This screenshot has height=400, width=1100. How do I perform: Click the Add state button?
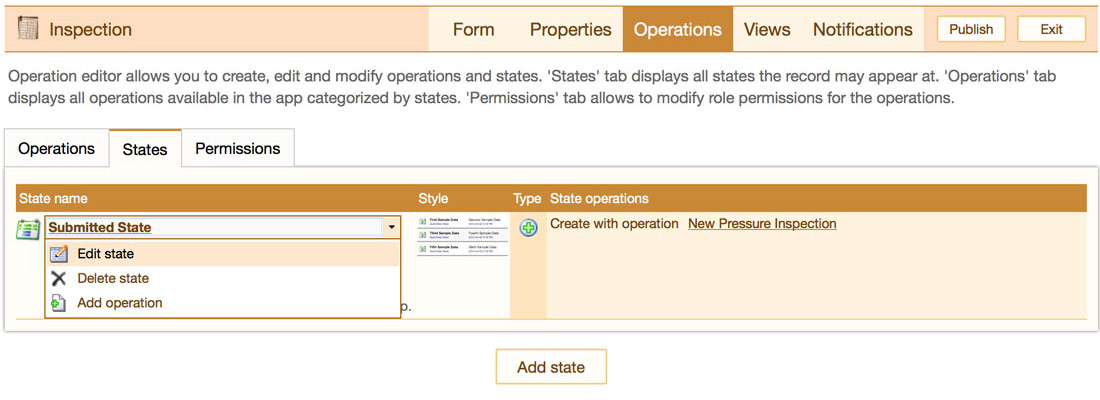tap(550, 367)
